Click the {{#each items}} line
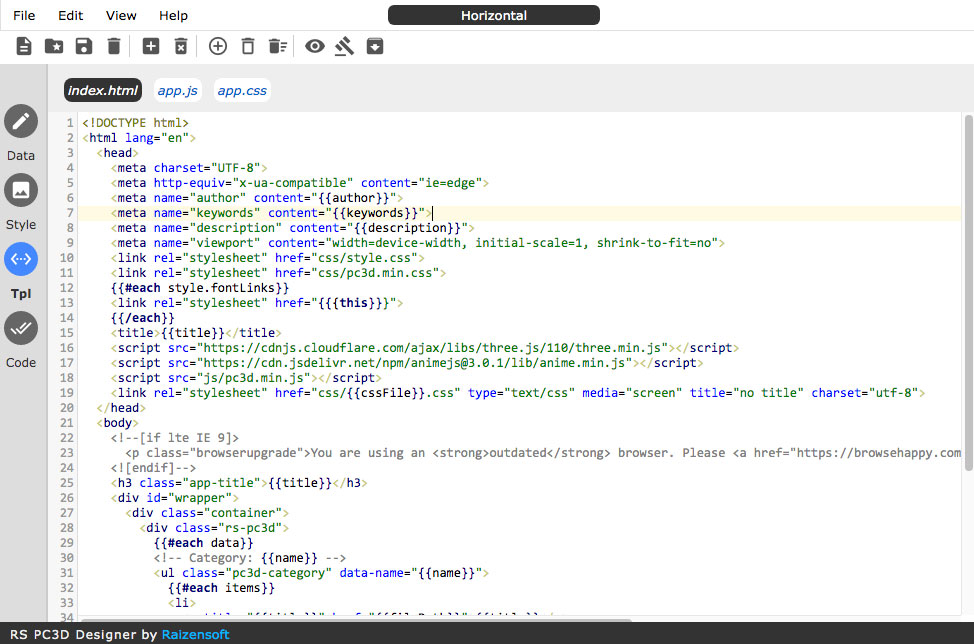This screenshot has height=644, width=974. click(x=221, y=588)
